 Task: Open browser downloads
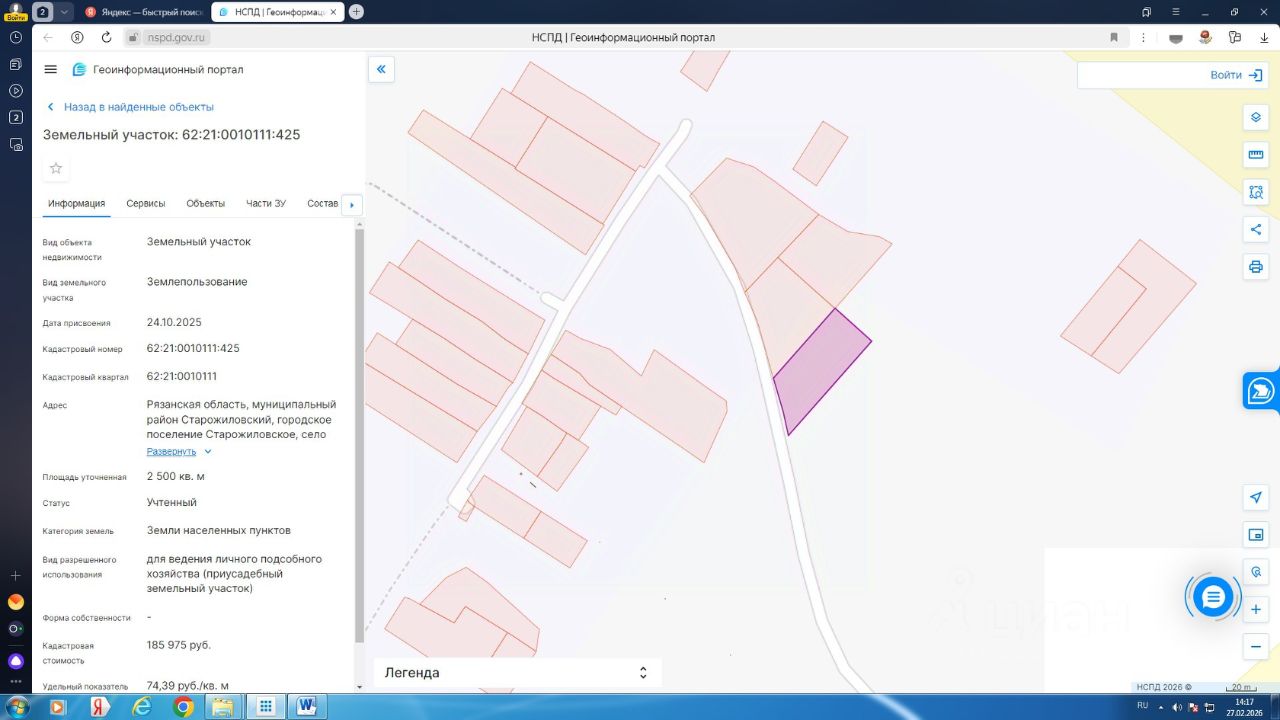pyautogui.click(x=1264, y=37)
